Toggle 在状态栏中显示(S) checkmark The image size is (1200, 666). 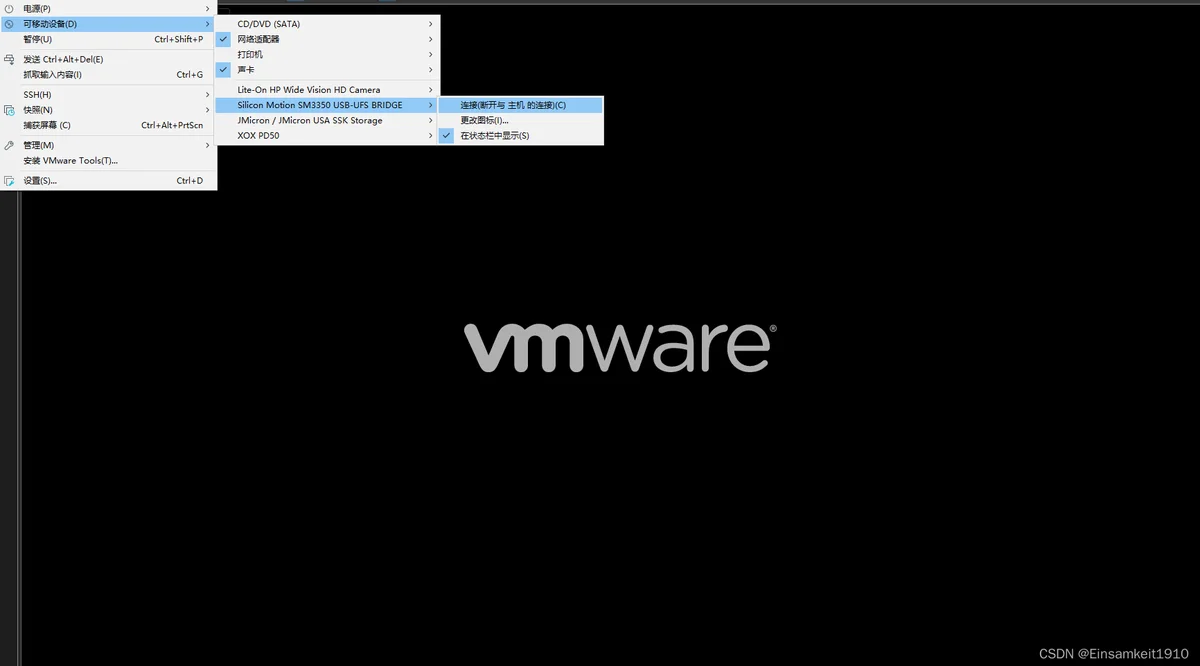click(446, 135)
